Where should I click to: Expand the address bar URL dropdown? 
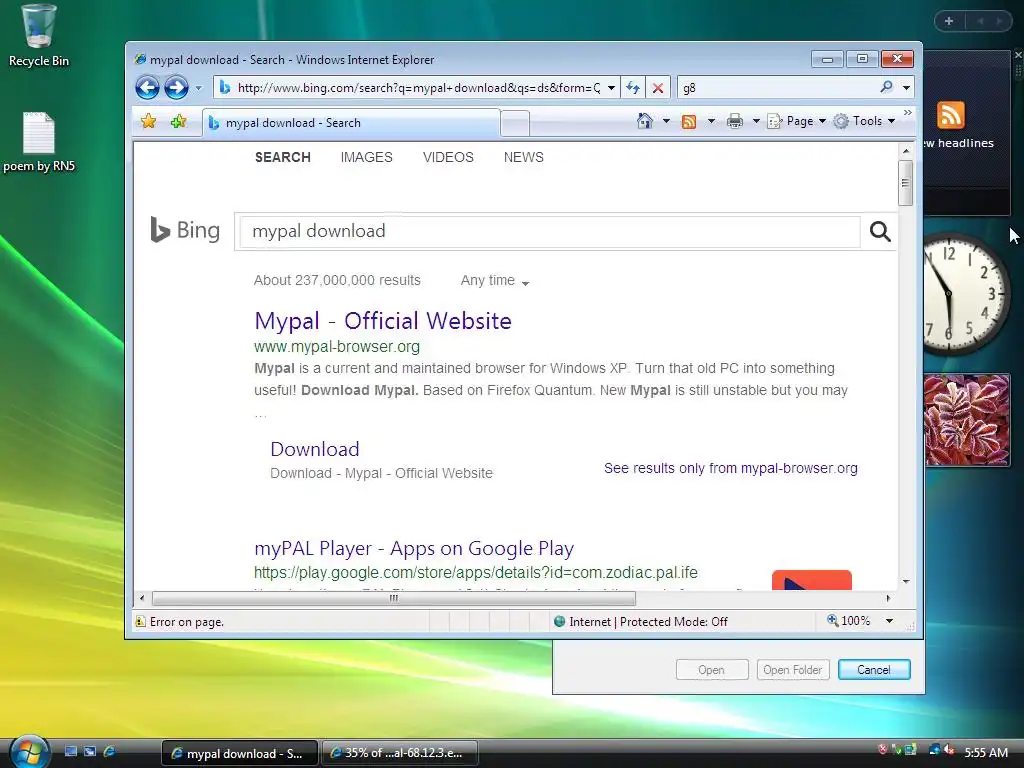point(611,88)
